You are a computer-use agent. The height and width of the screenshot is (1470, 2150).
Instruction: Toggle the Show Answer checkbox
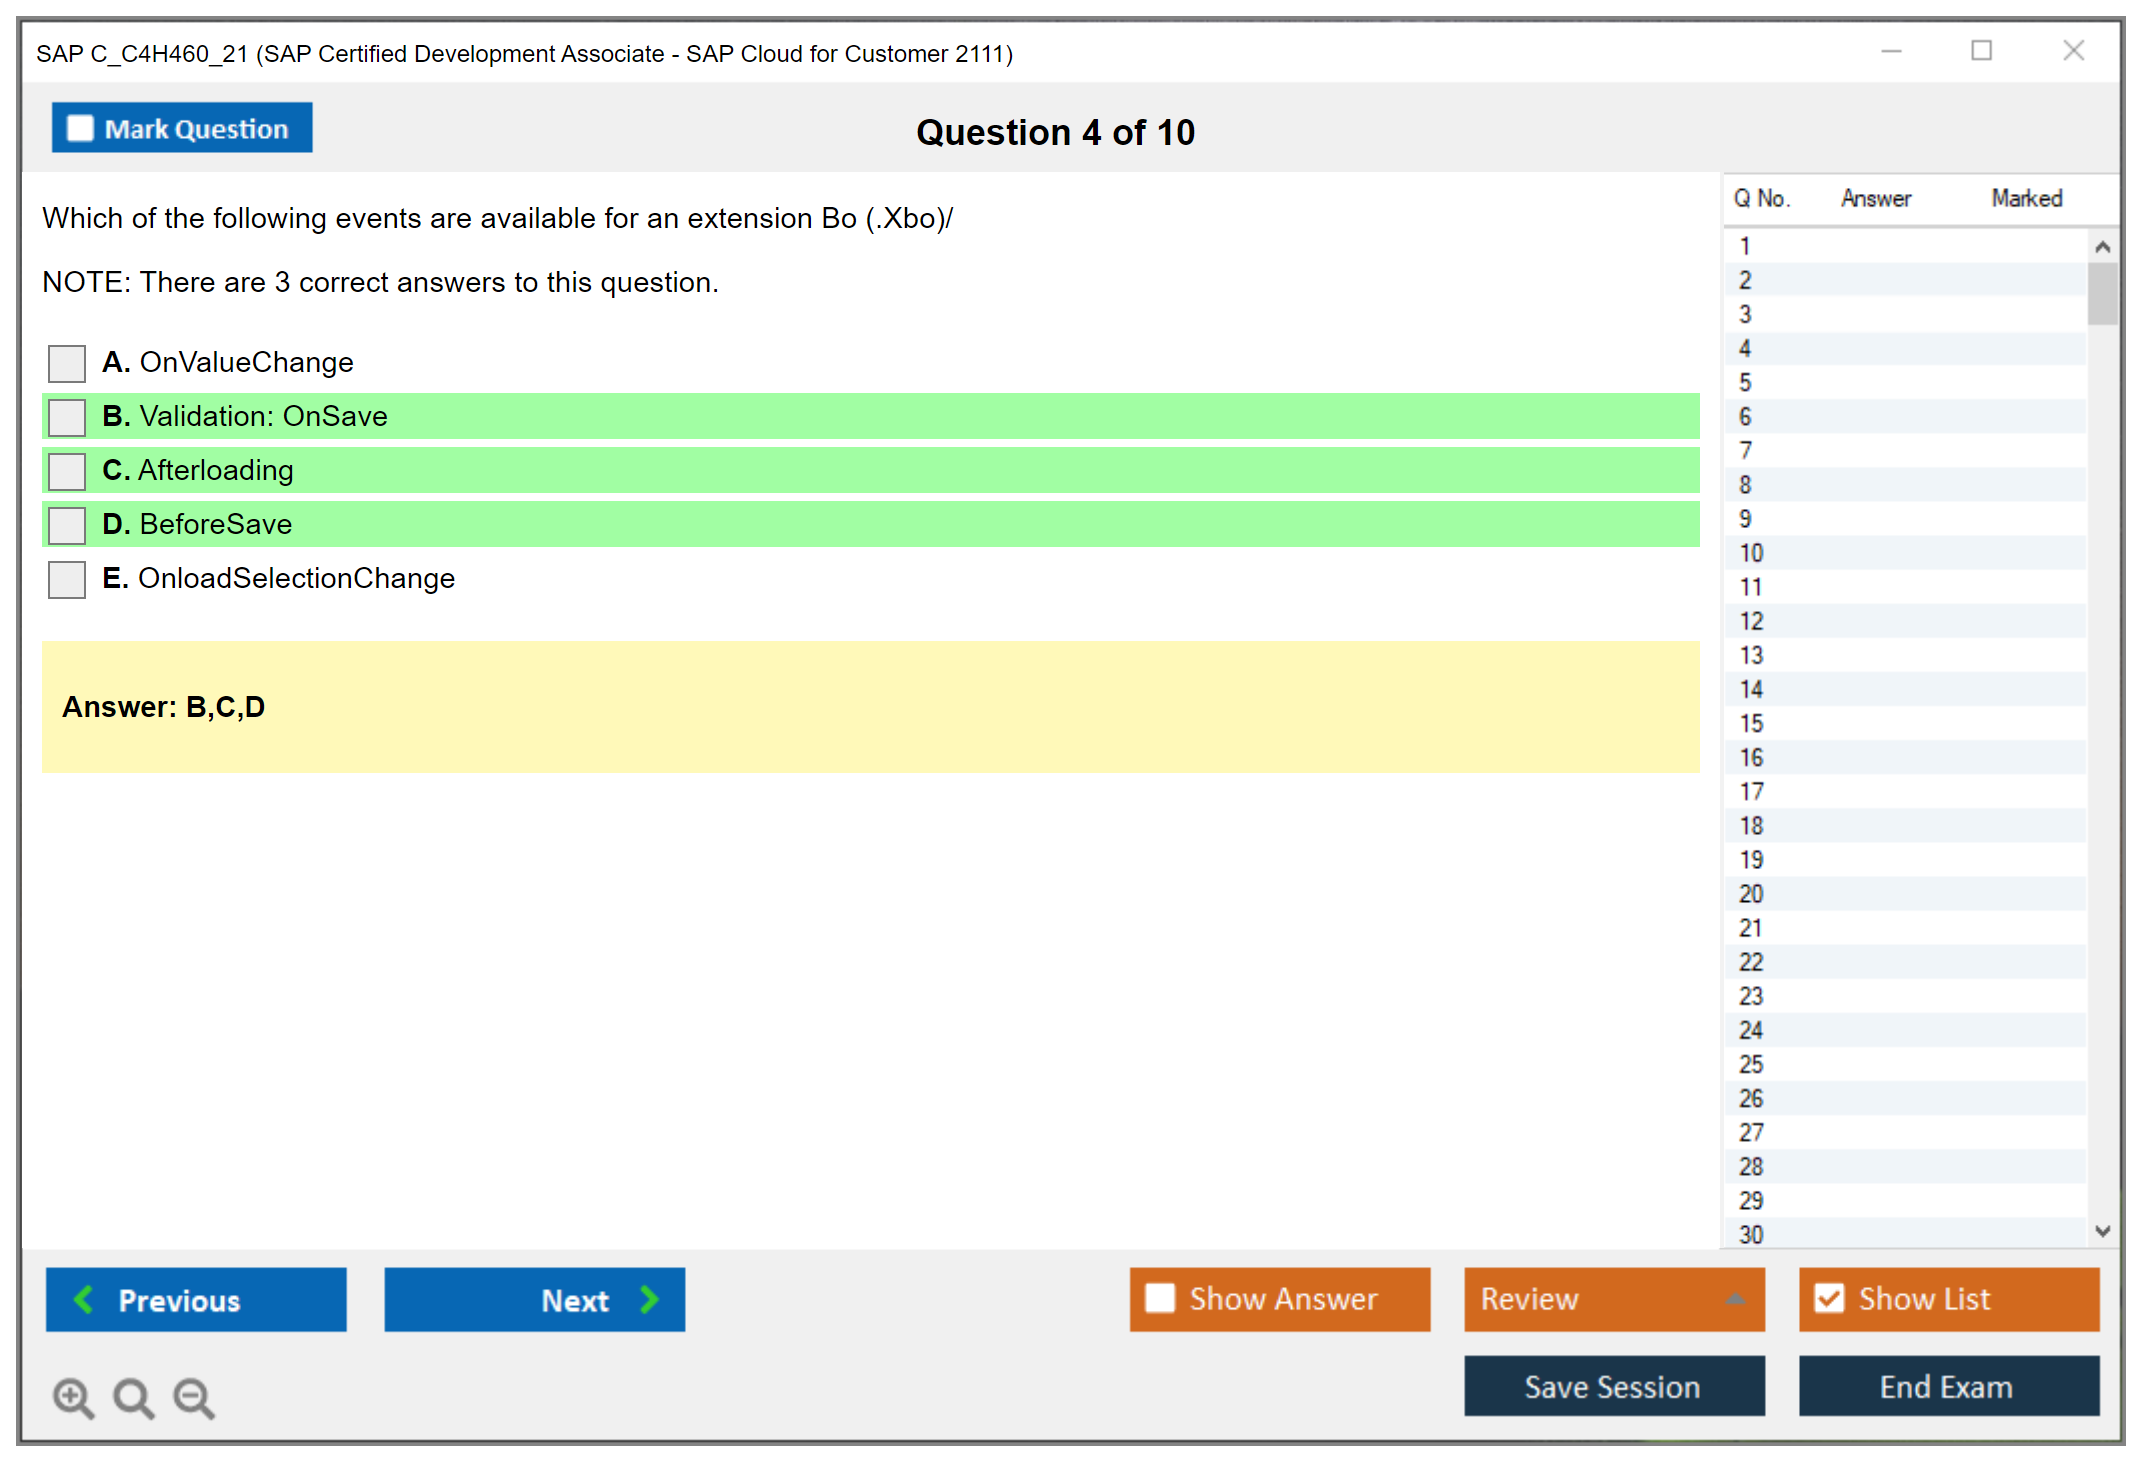point(1160,1298)
